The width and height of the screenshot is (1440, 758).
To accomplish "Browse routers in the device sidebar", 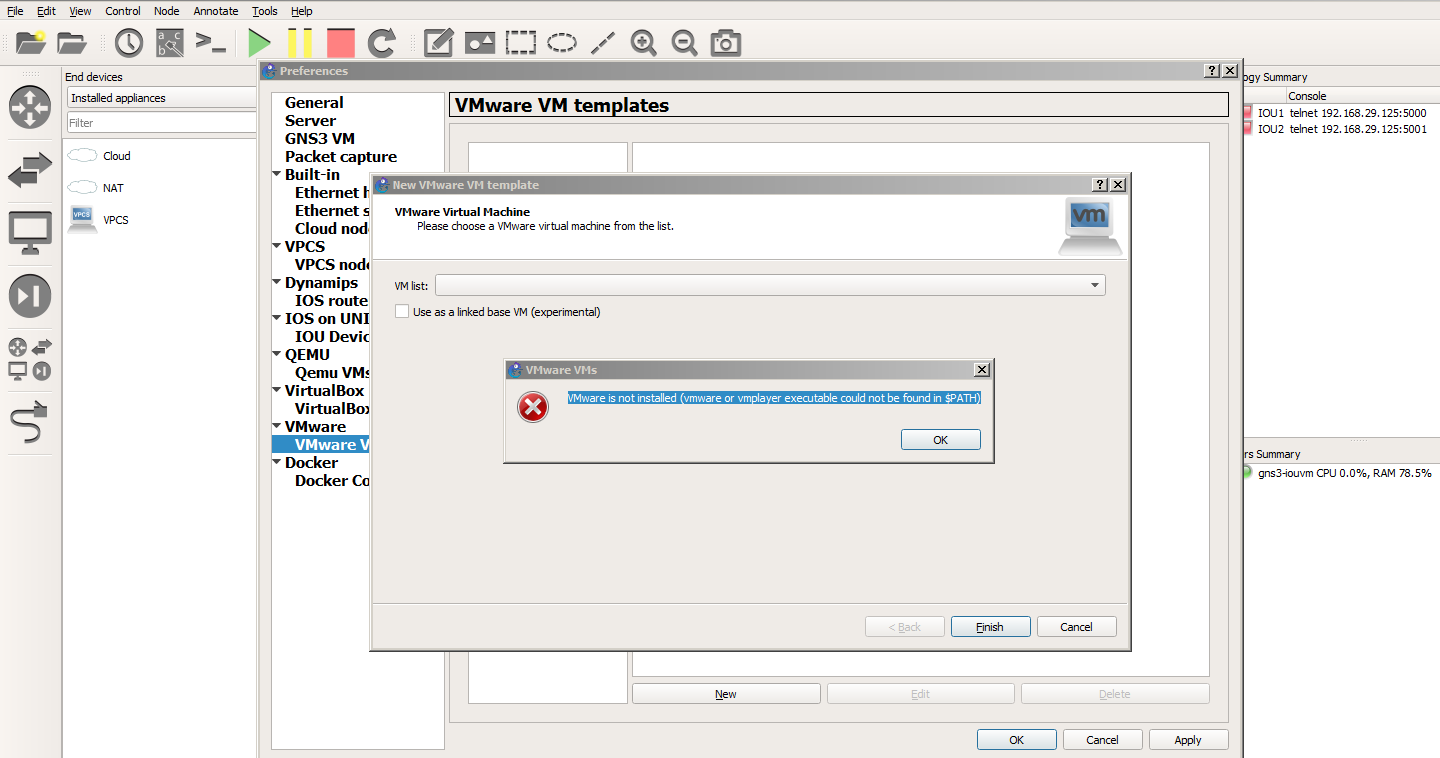I will coord(30,107).
